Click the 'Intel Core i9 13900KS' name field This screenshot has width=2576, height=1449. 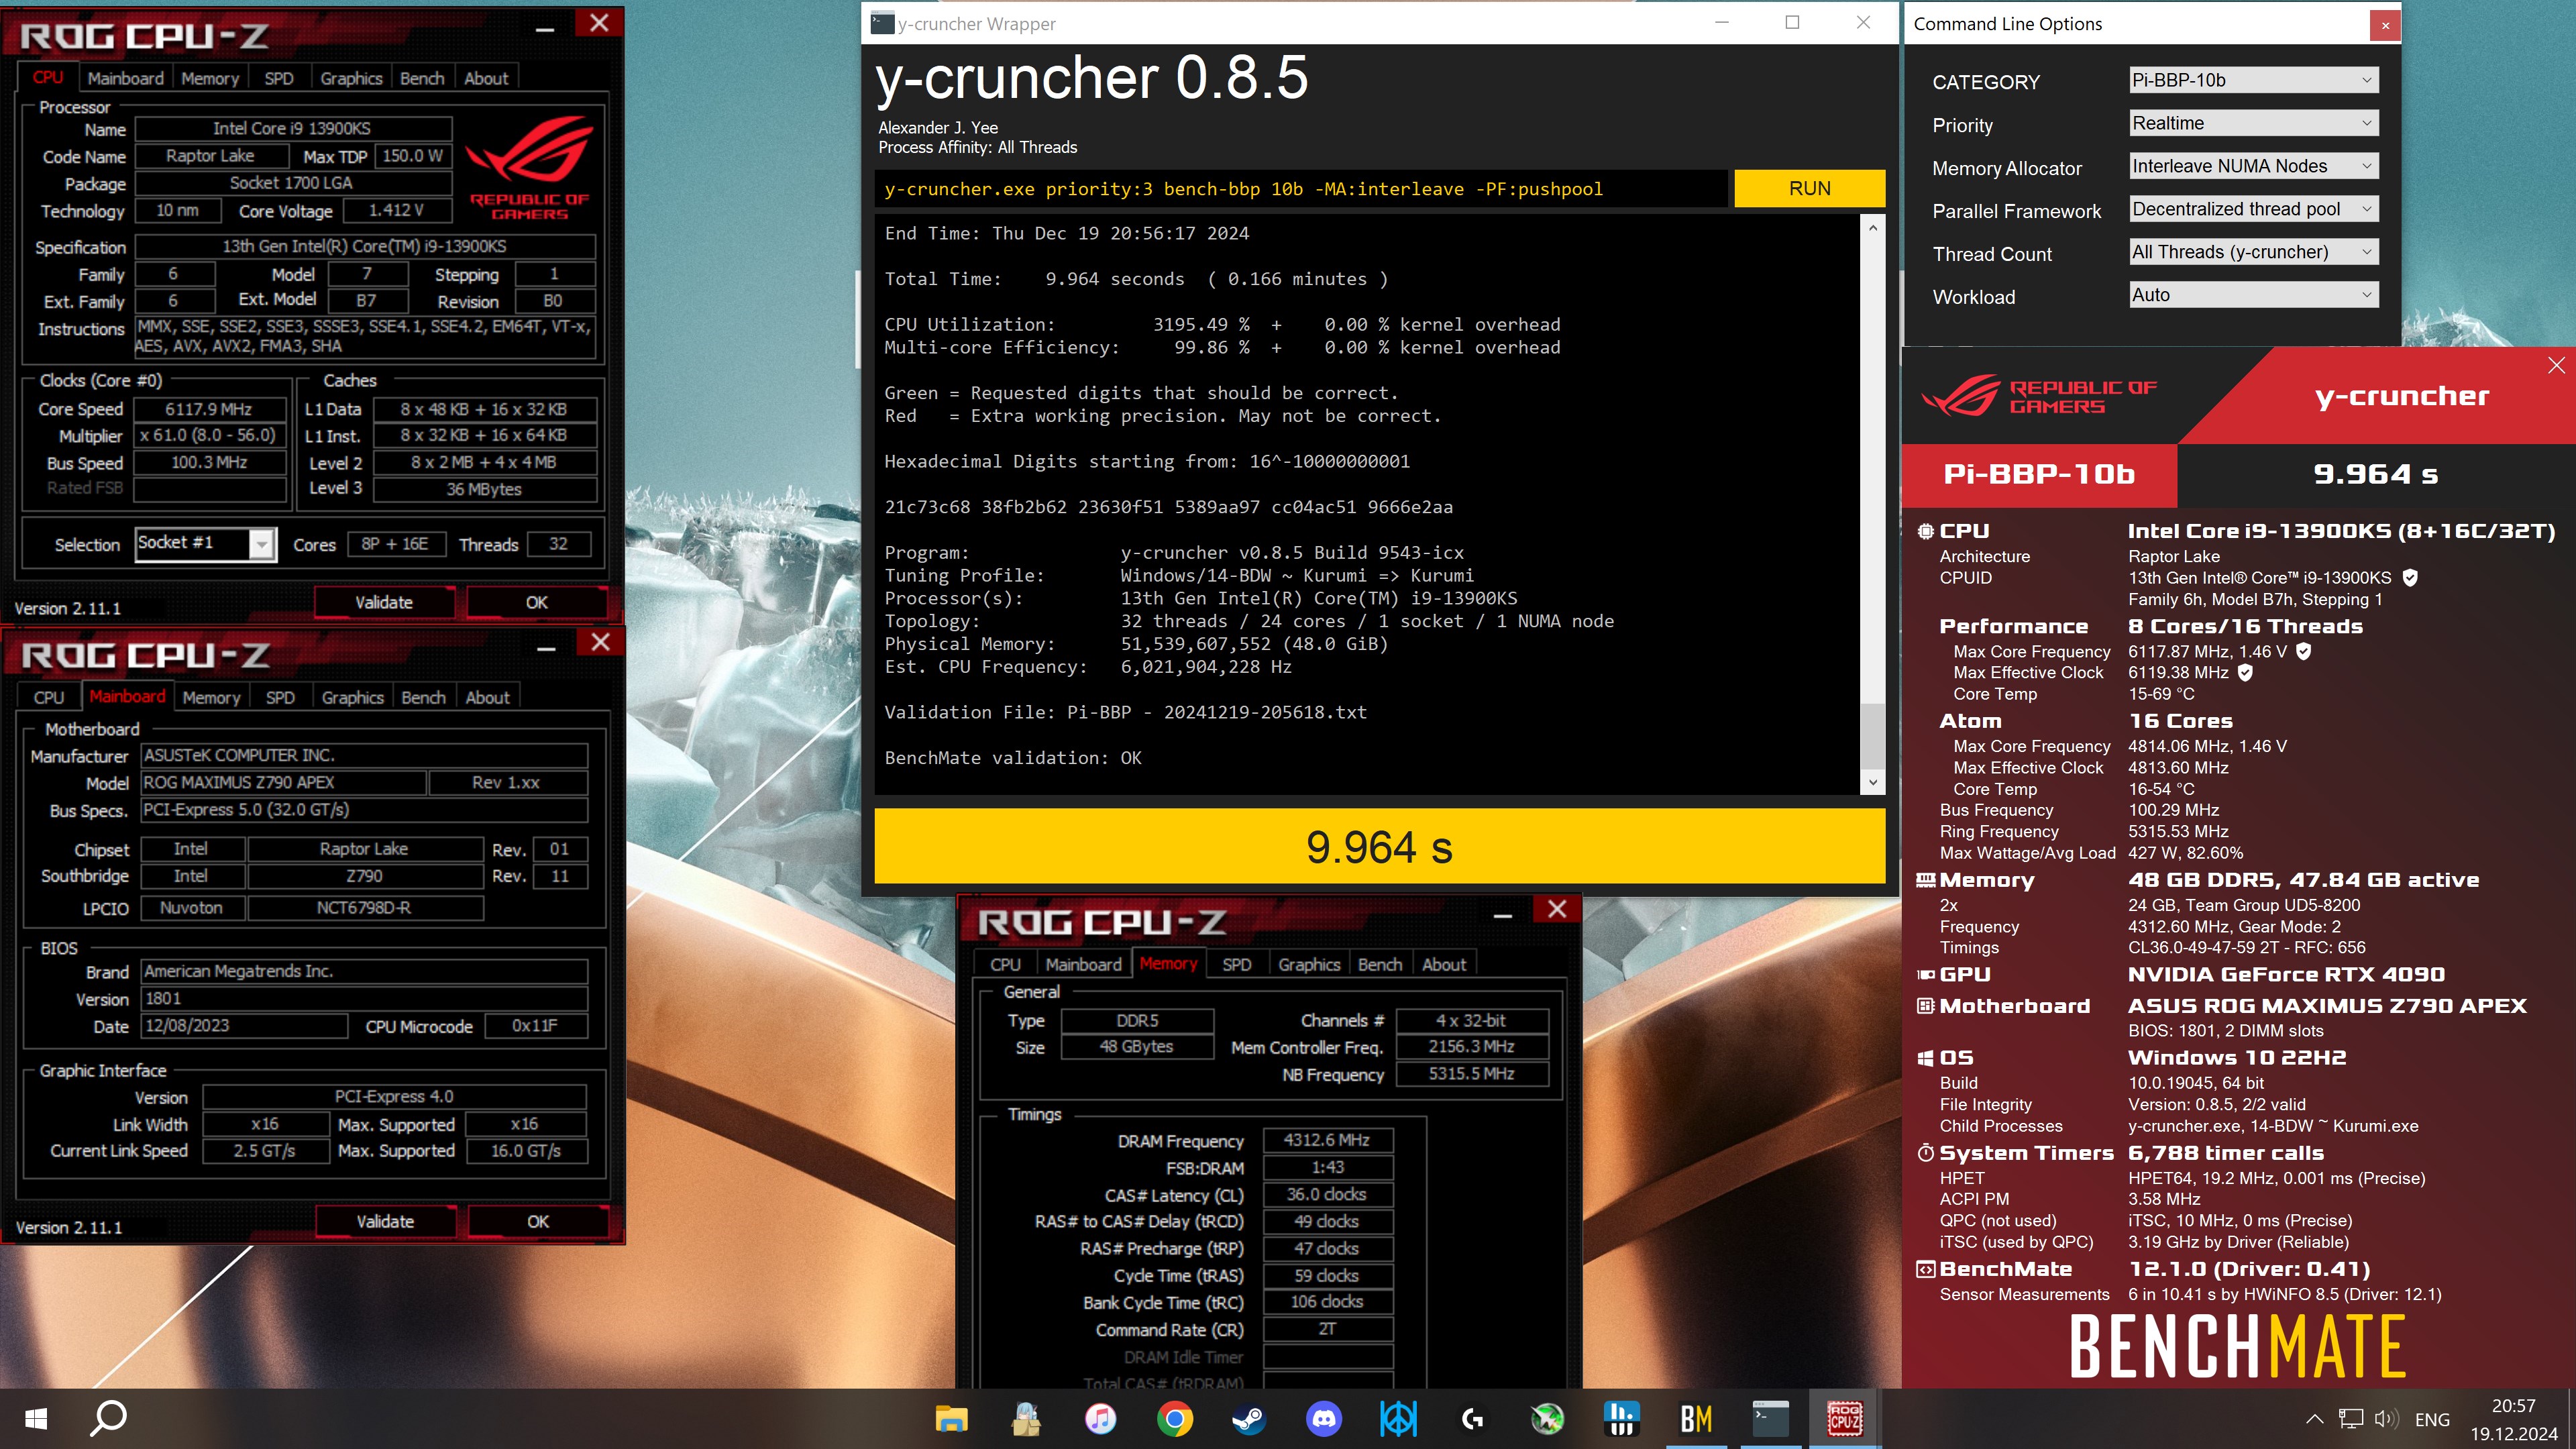(293, 128)
